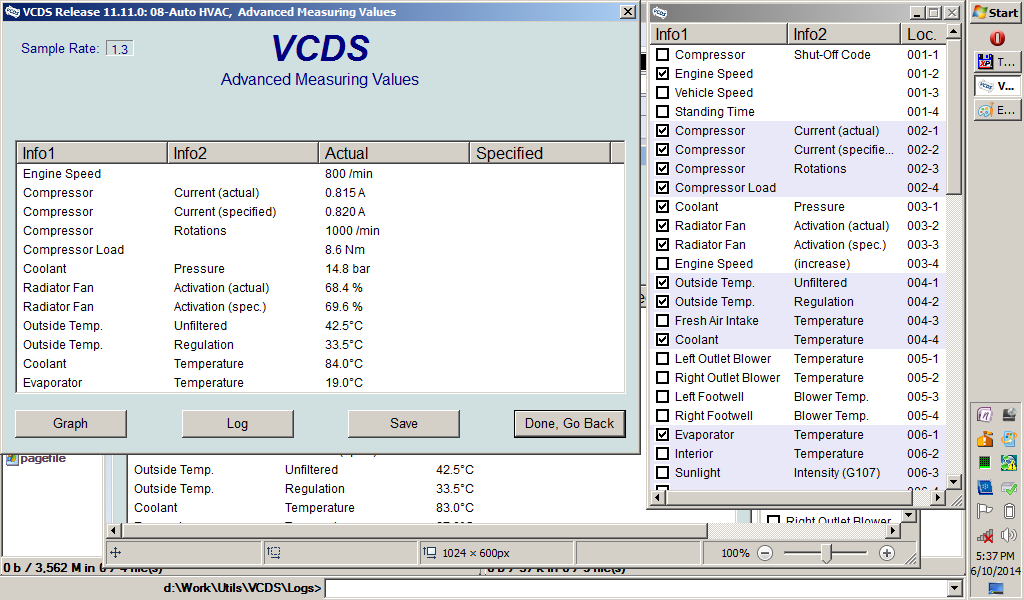Check the Vehicle Speed checkbox

pos(662,93)
